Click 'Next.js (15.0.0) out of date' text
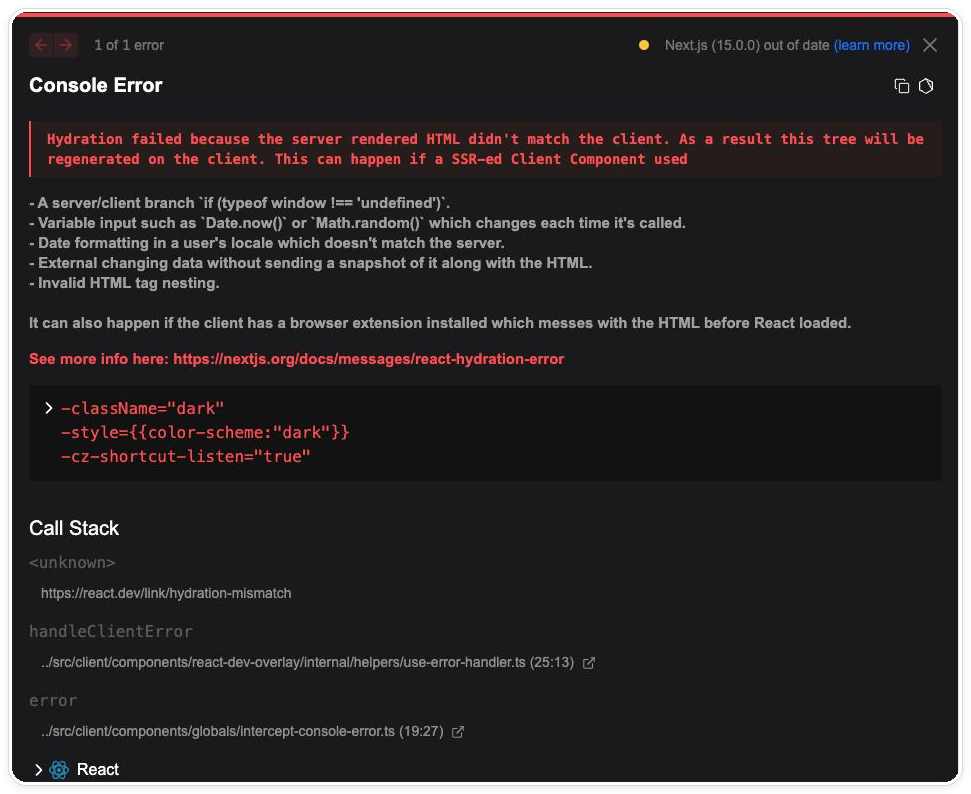The image size is (971, 794). (747, 45)
